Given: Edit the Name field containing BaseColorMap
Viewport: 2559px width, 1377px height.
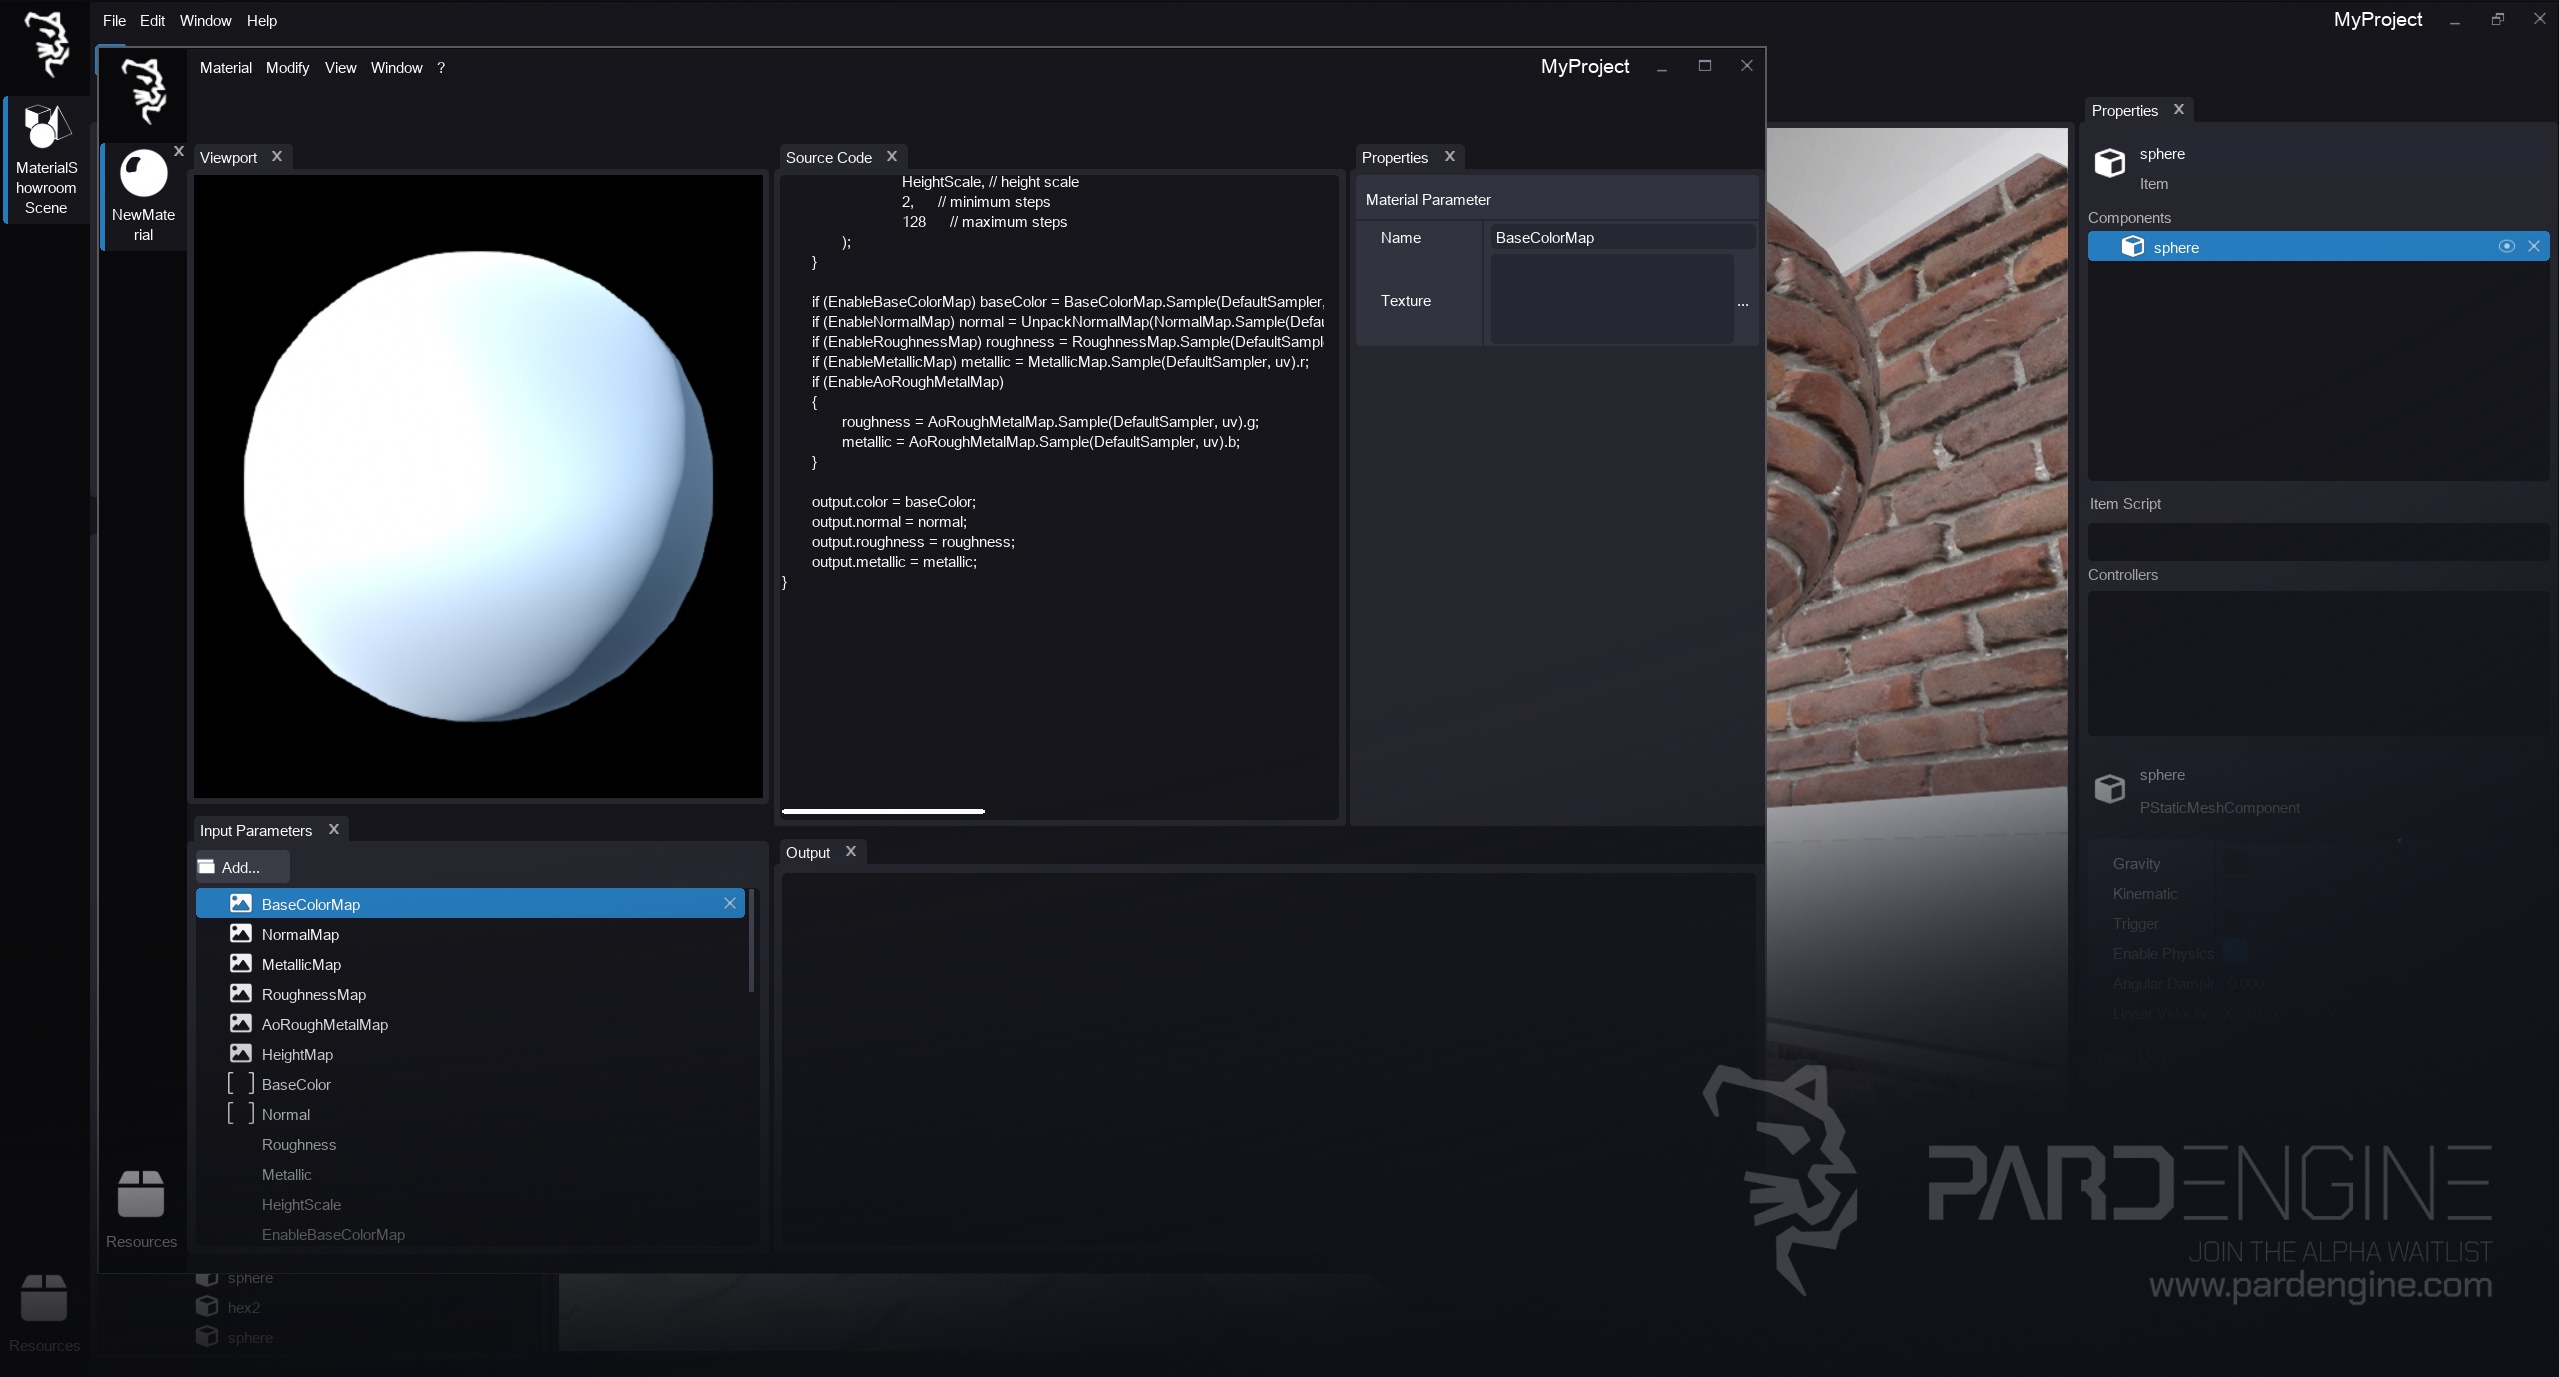Looking at the screenshot, I should click(x=1621, y=238).
